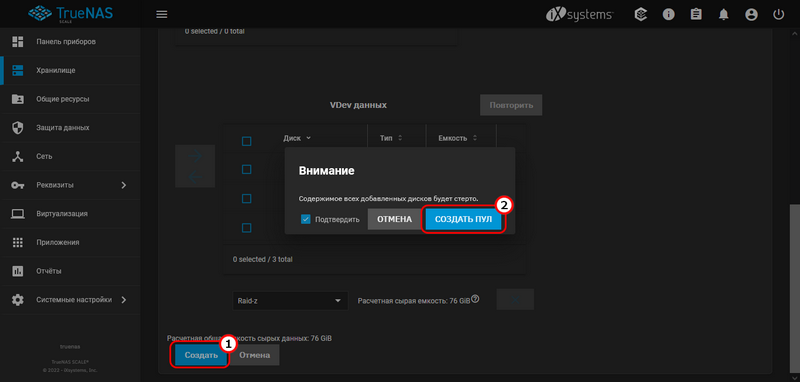The image size is (800, 382).
Task: Open Панель приборов menu item
Action: (70, 41)
